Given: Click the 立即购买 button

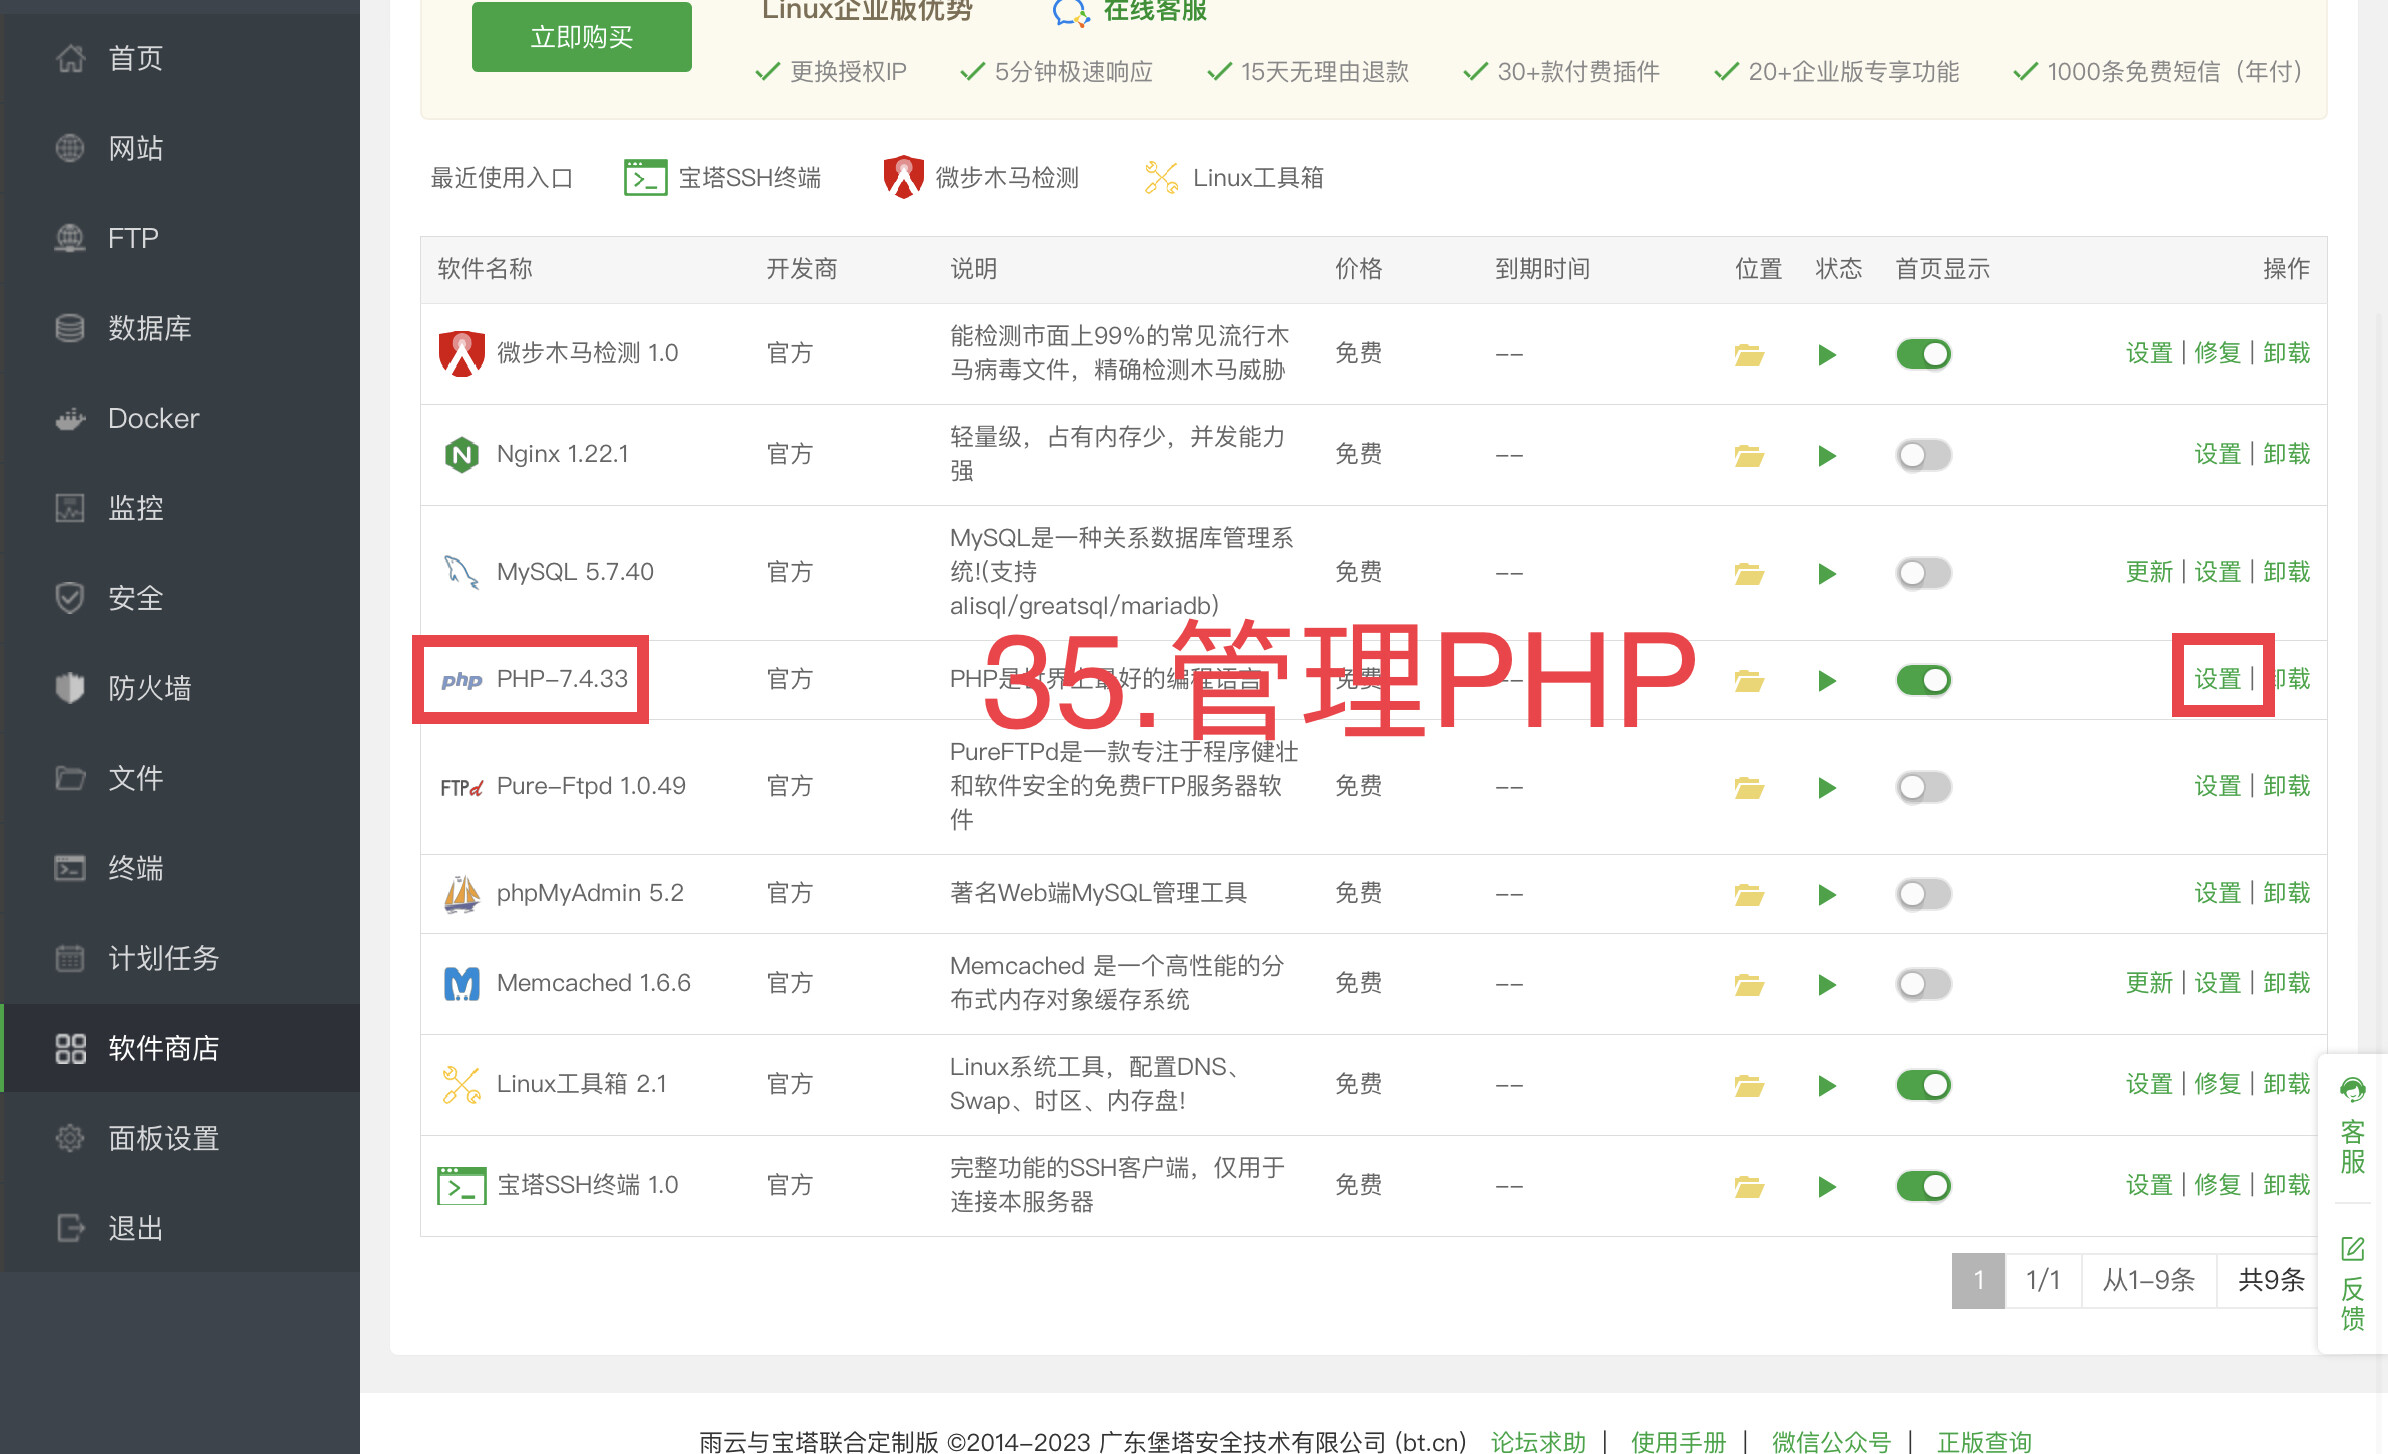Looking at the screenshot, I should [581, 37].
